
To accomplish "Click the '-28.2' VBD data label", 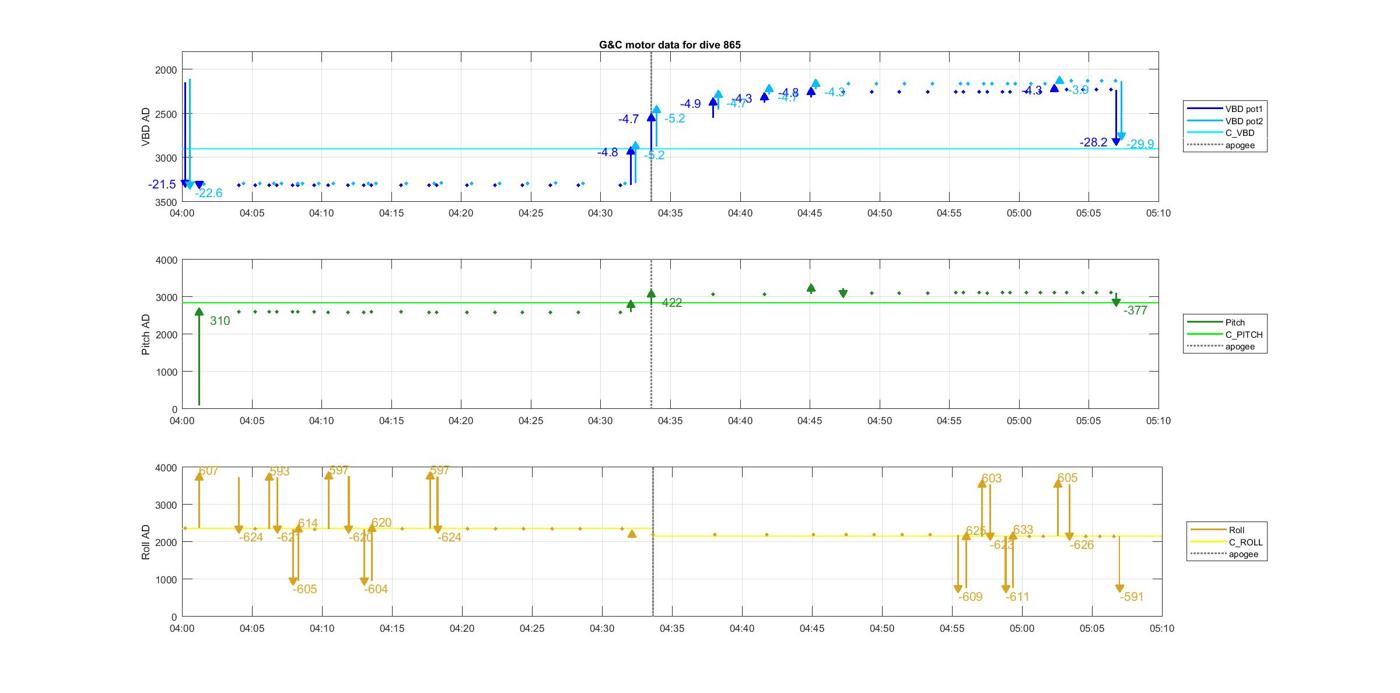I will coord(1093,143).
